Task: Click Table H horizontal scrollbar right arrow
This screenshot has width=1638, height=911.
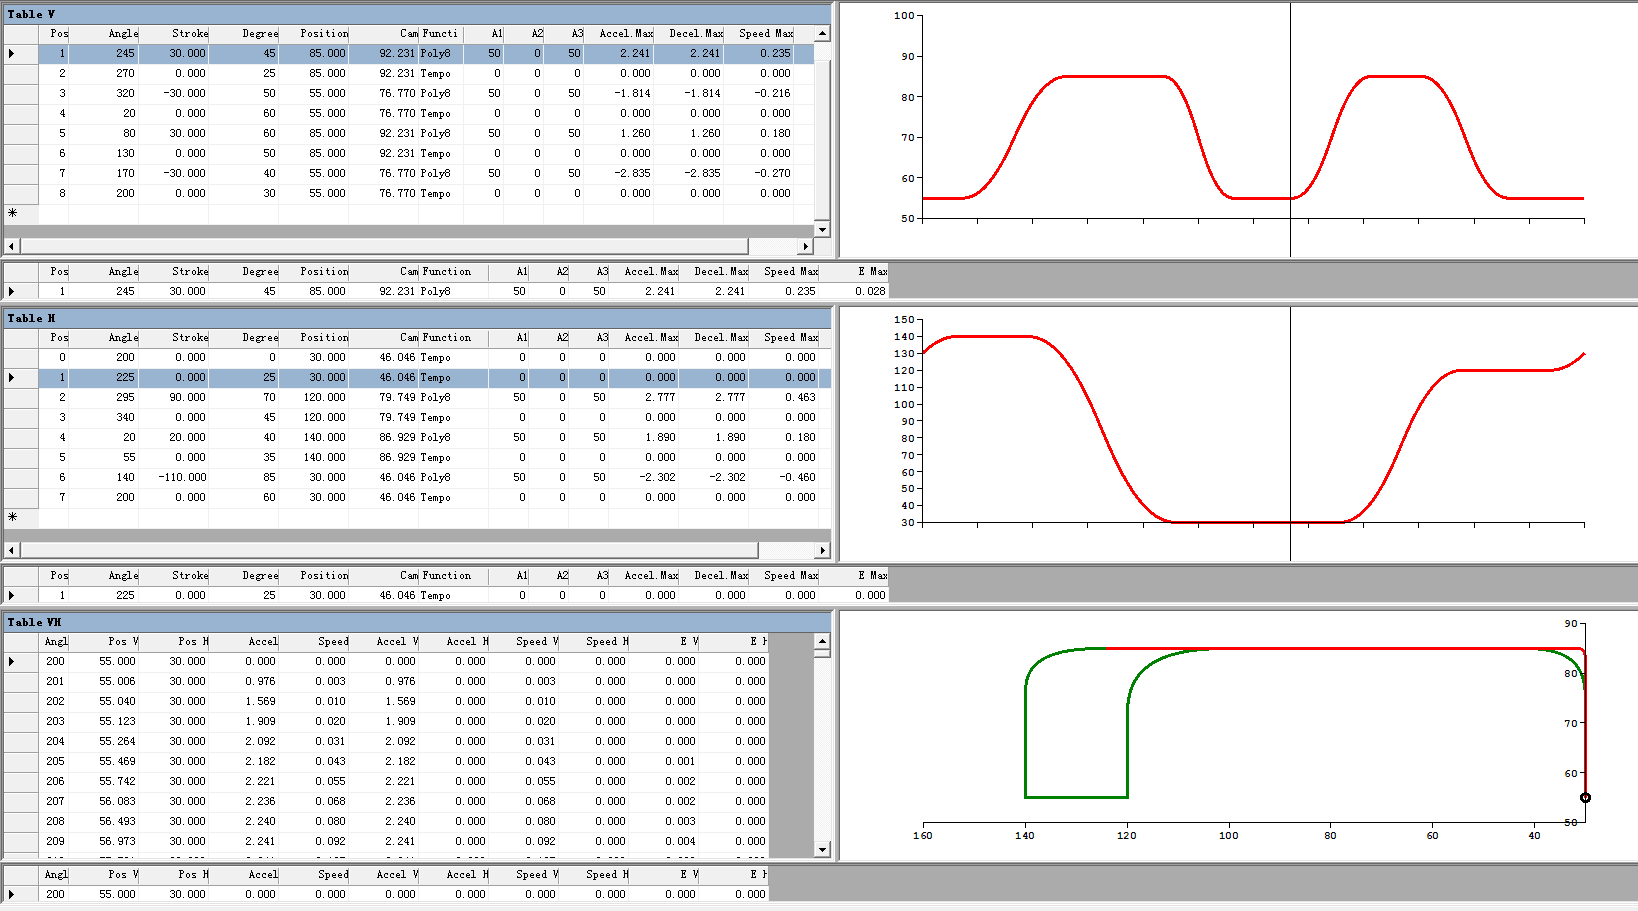Action: click(823, 550)
